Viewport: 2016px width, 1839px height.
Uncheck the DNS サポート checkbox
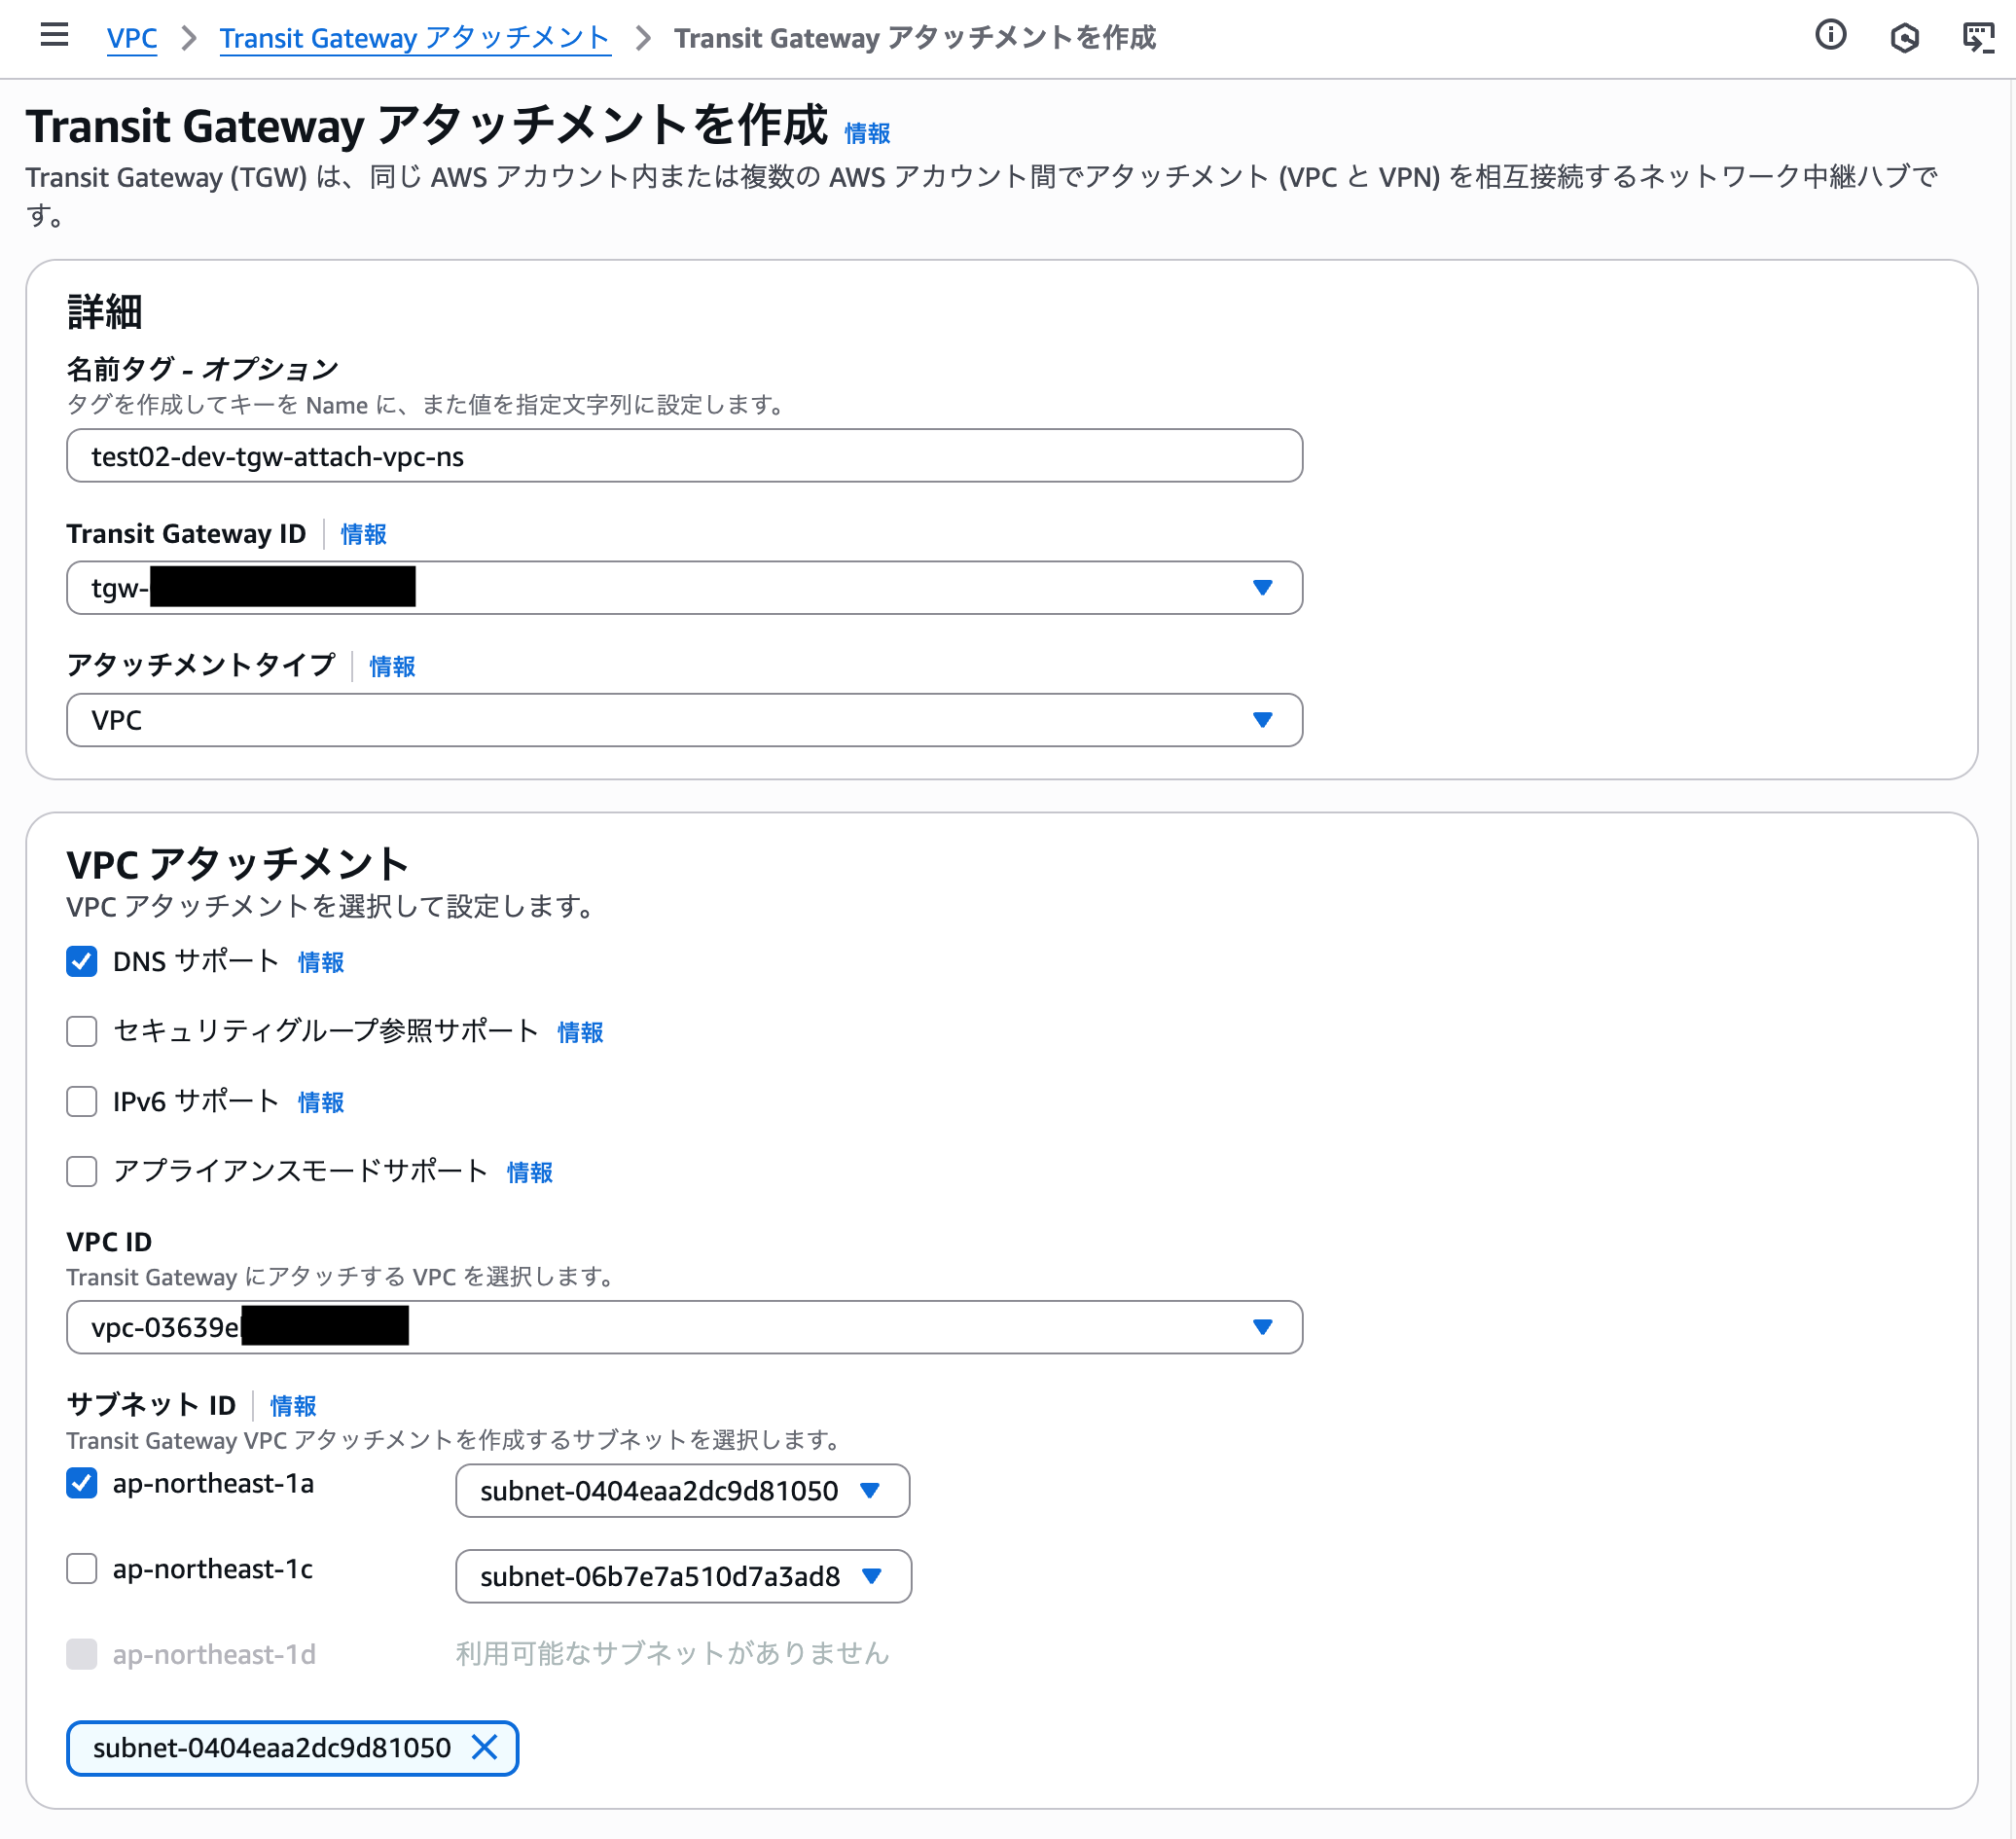[81, 961]
